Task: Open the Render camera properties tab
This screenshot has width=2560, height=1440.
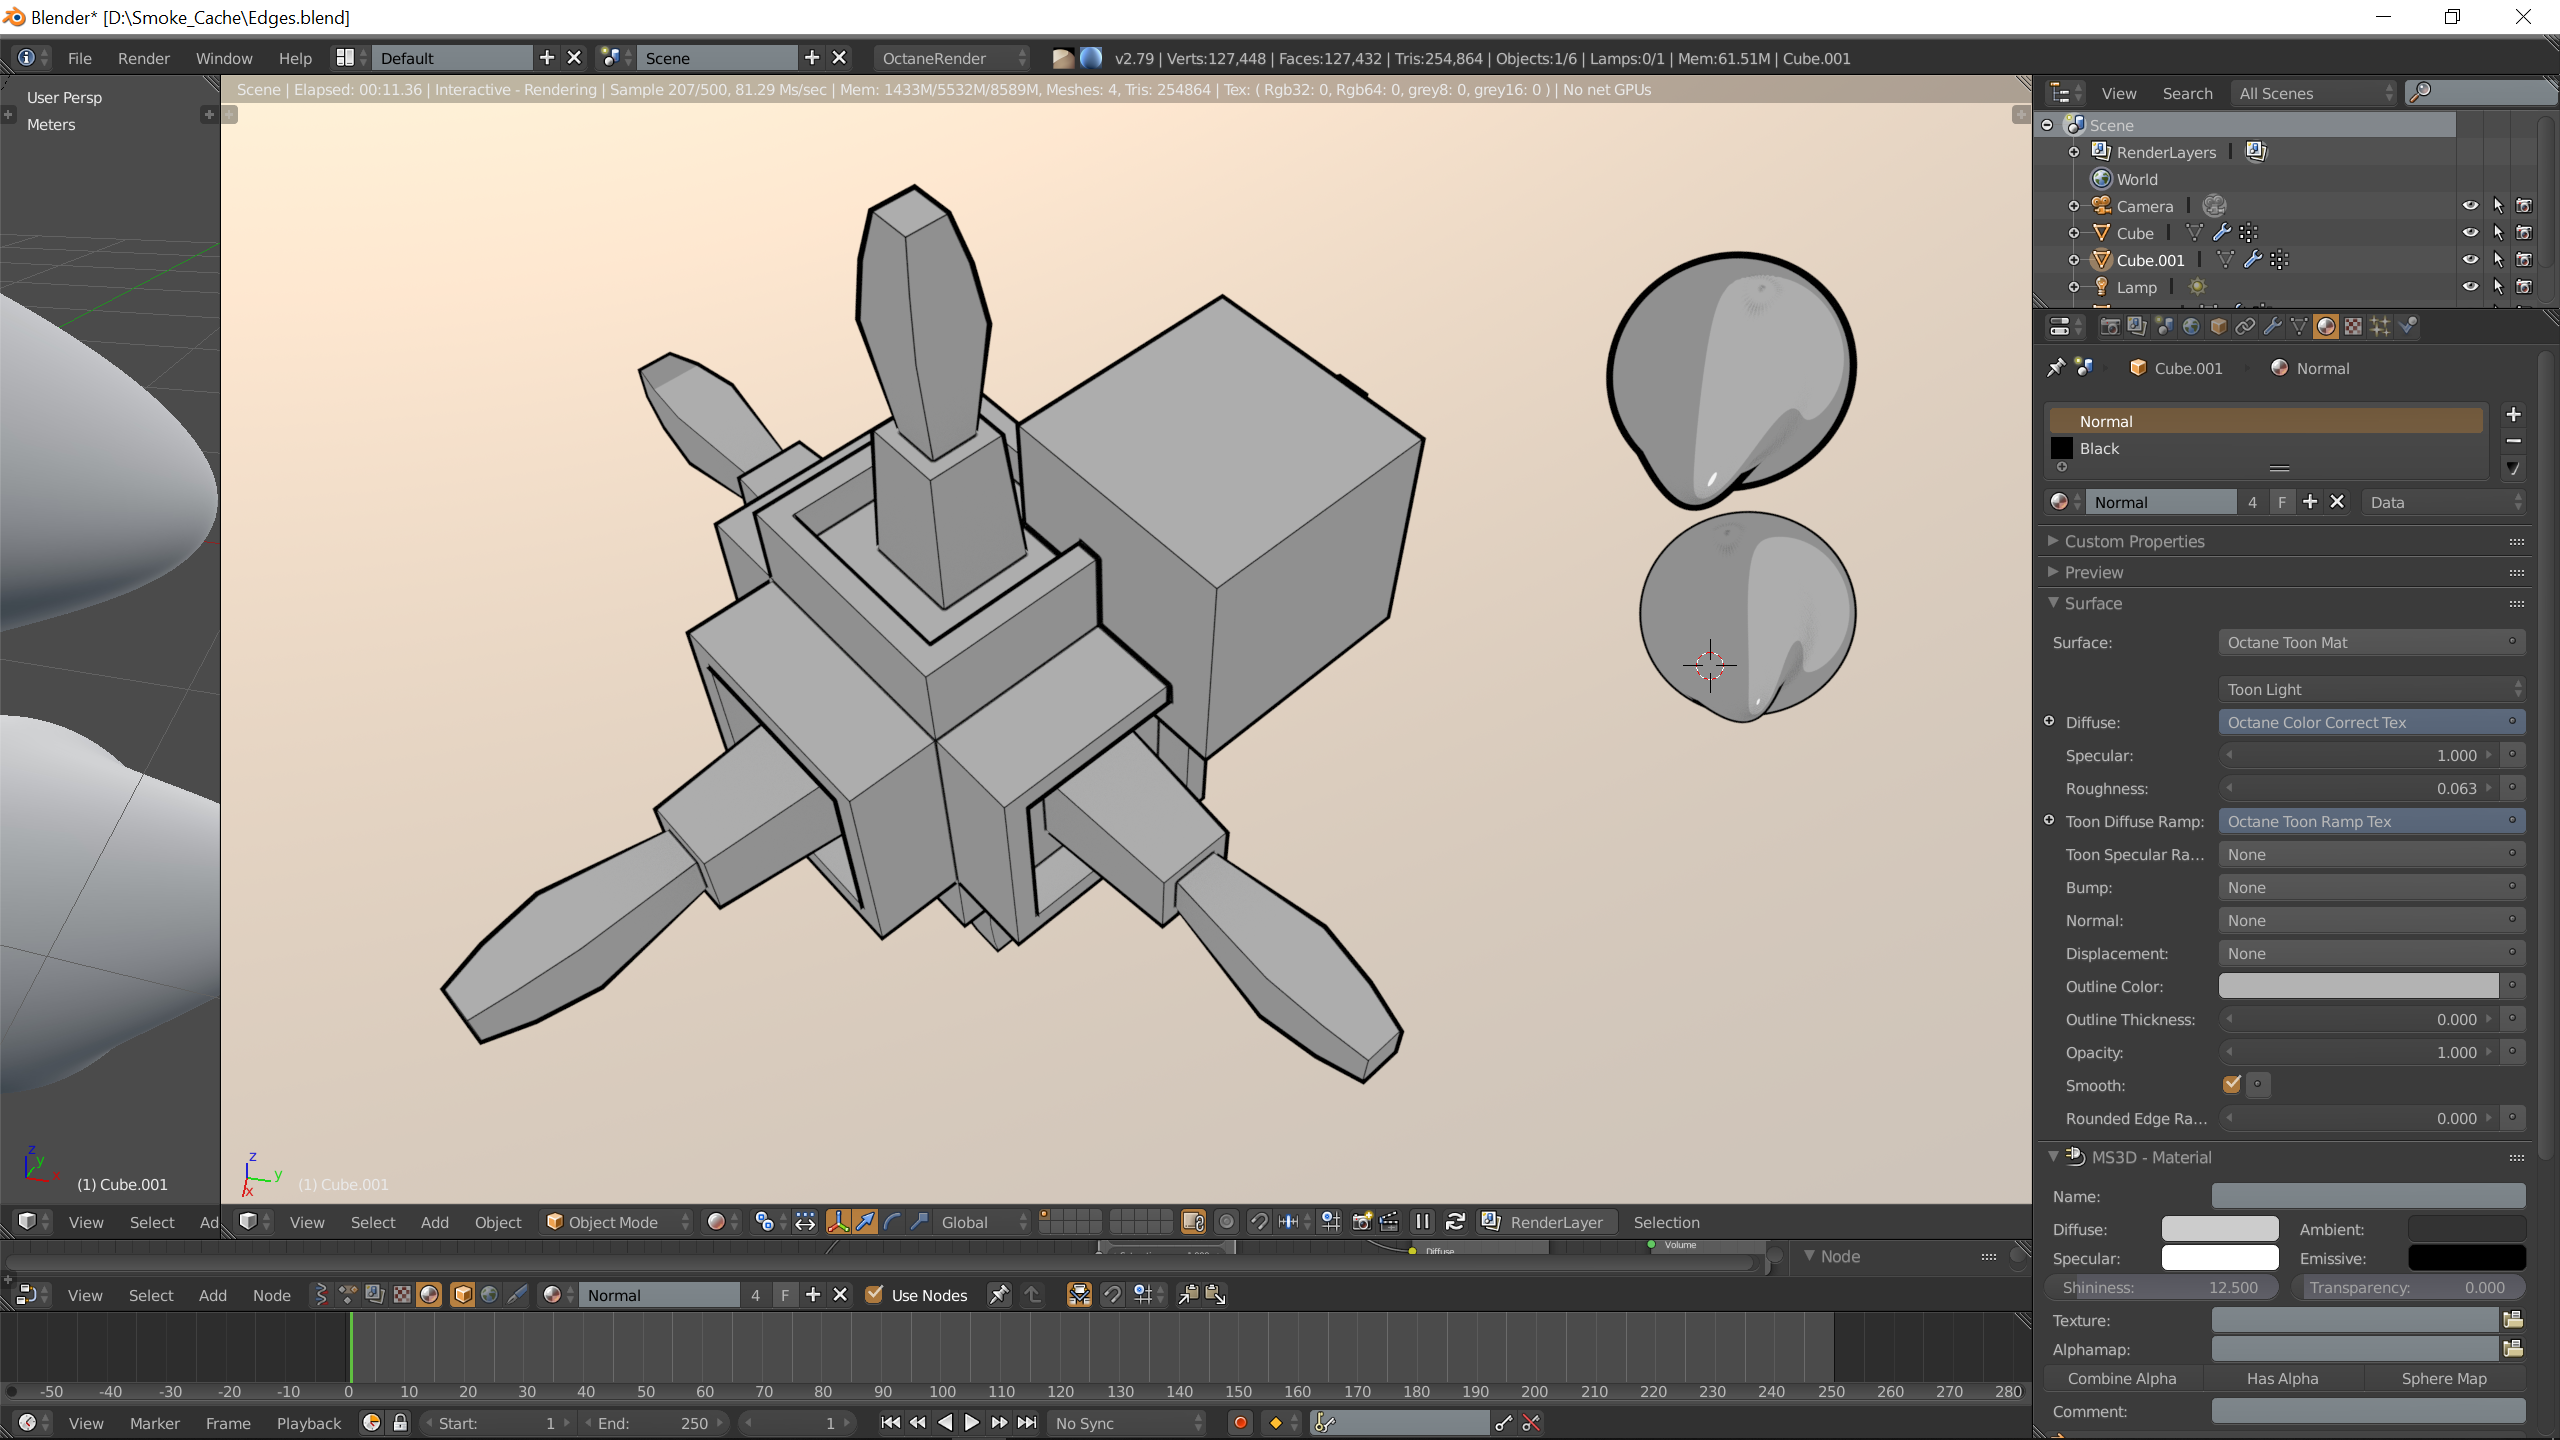Action: pyautogui.click(x=2110, y=326)
